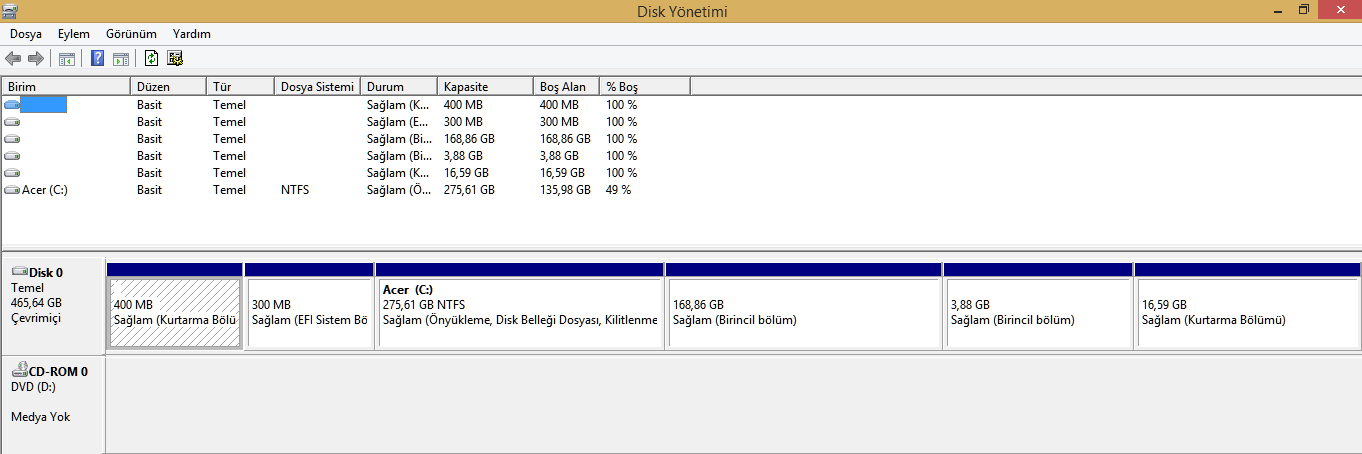Click the Disk Yönetimi window icon in title bar
This screenshot has height=454, width=1362.
click(11, 10)
